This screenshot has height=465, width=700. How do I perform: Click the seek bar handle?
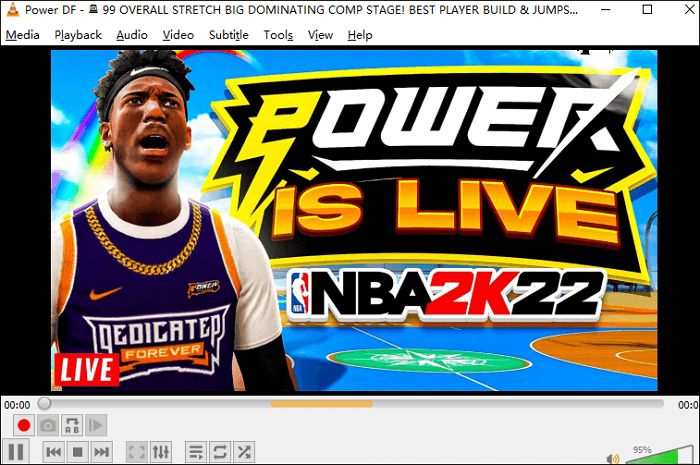coord(44,403)
